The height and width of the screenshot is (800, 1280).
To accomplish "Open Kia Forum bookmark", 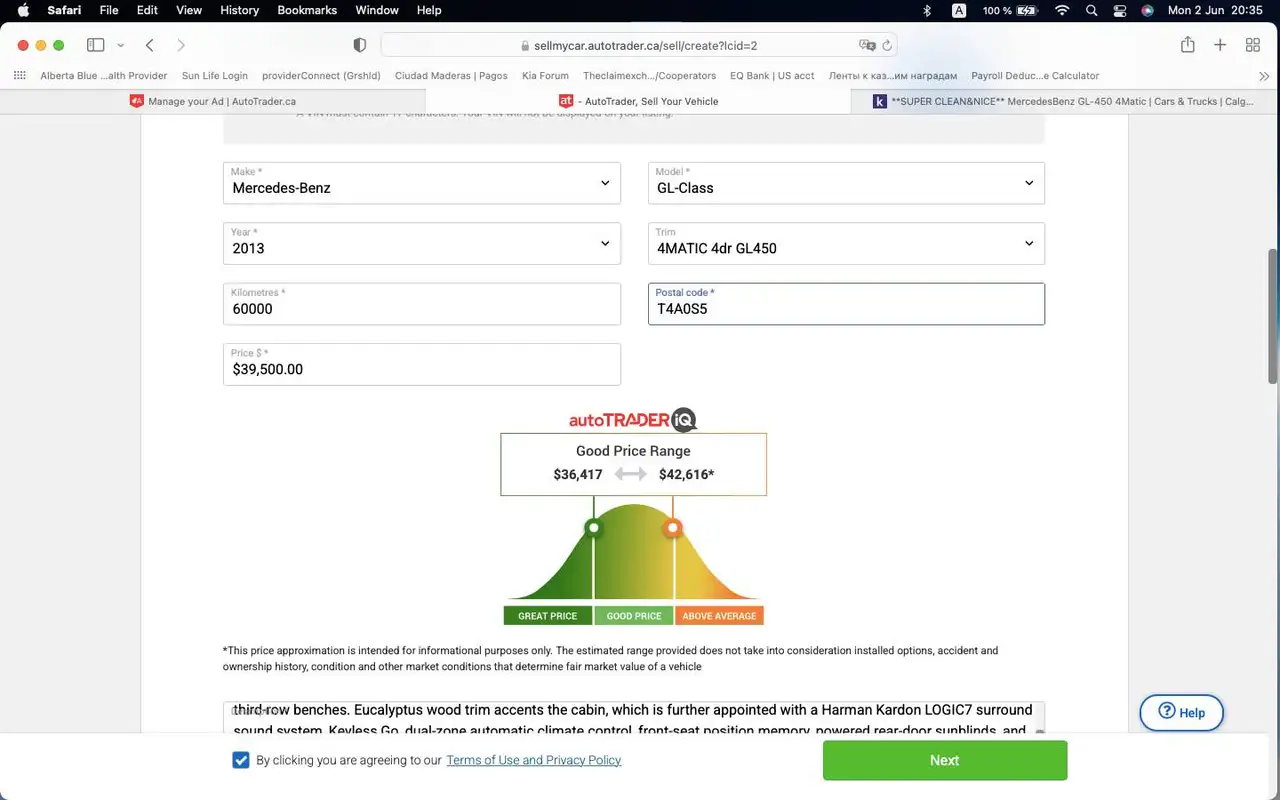I will coord(545,75).
